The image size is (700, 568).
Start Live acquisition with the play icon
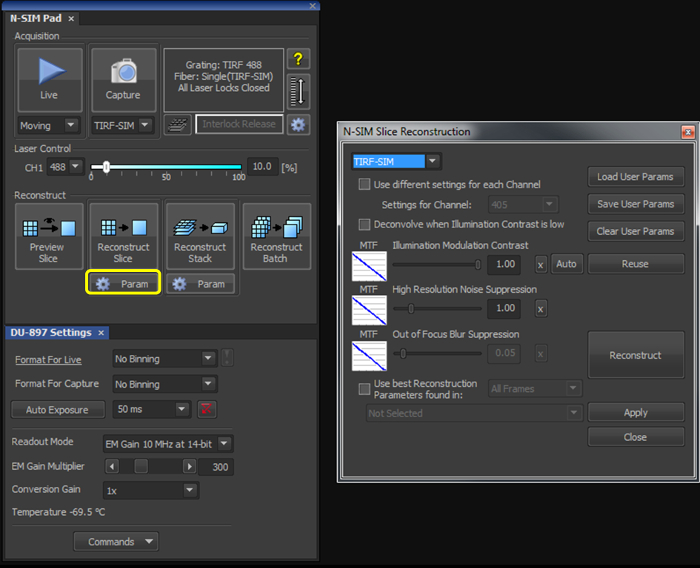48,72
